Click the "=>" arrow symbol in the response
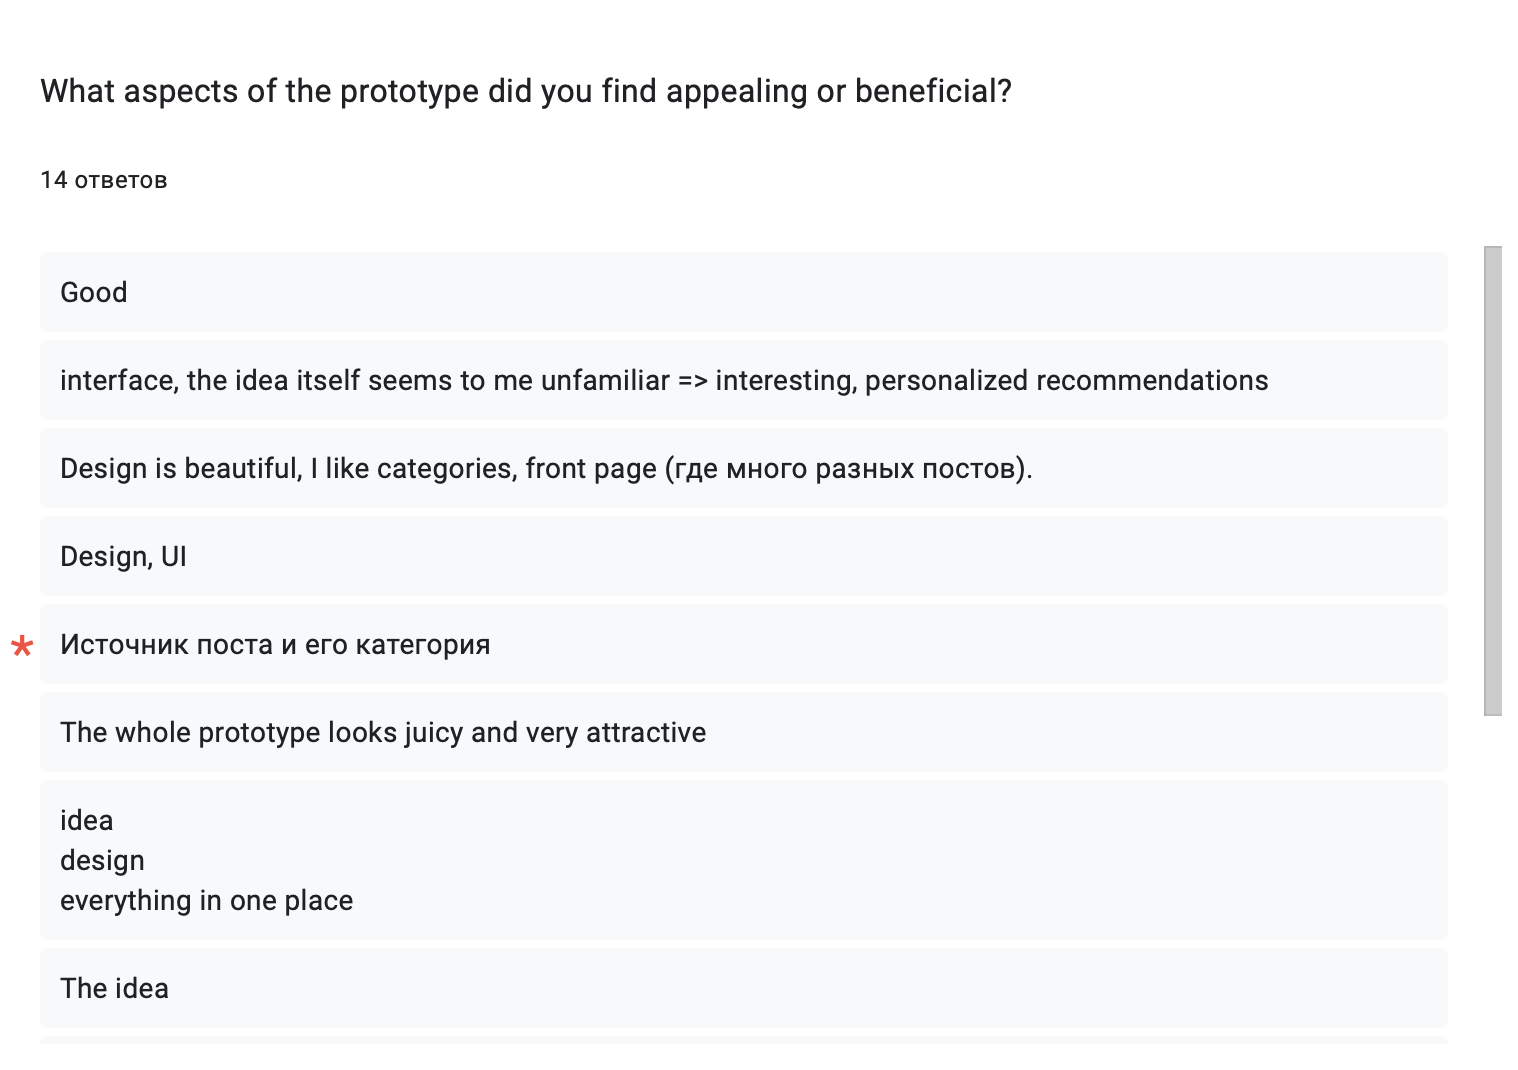The height and width of the screenshot is (1070, 1518). pyautogui.click(x=692, y=381)
